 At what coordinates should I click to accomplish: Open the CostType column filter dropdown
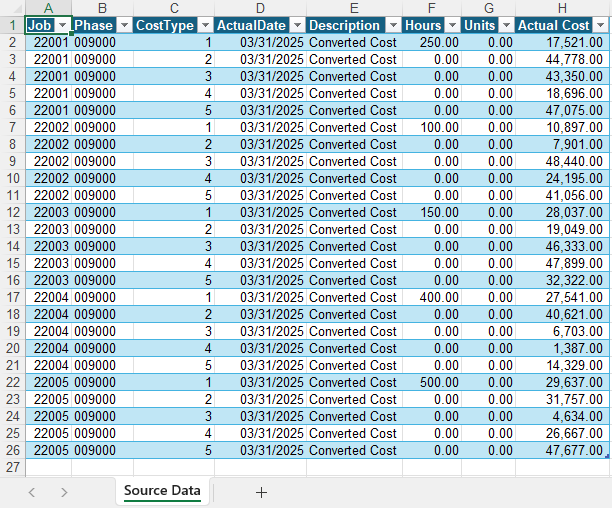[x=205, y=26]
